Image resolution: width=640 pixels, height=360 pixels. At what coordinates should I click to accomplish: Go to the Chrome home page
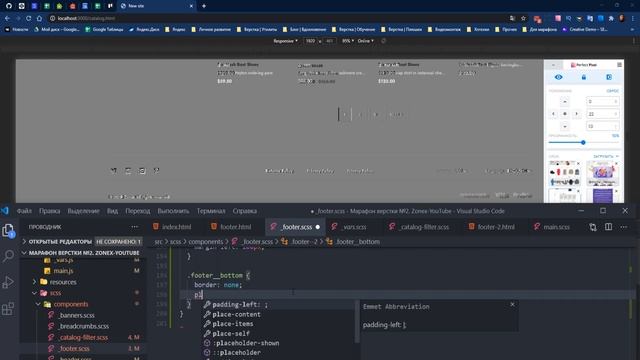point(39,18)
